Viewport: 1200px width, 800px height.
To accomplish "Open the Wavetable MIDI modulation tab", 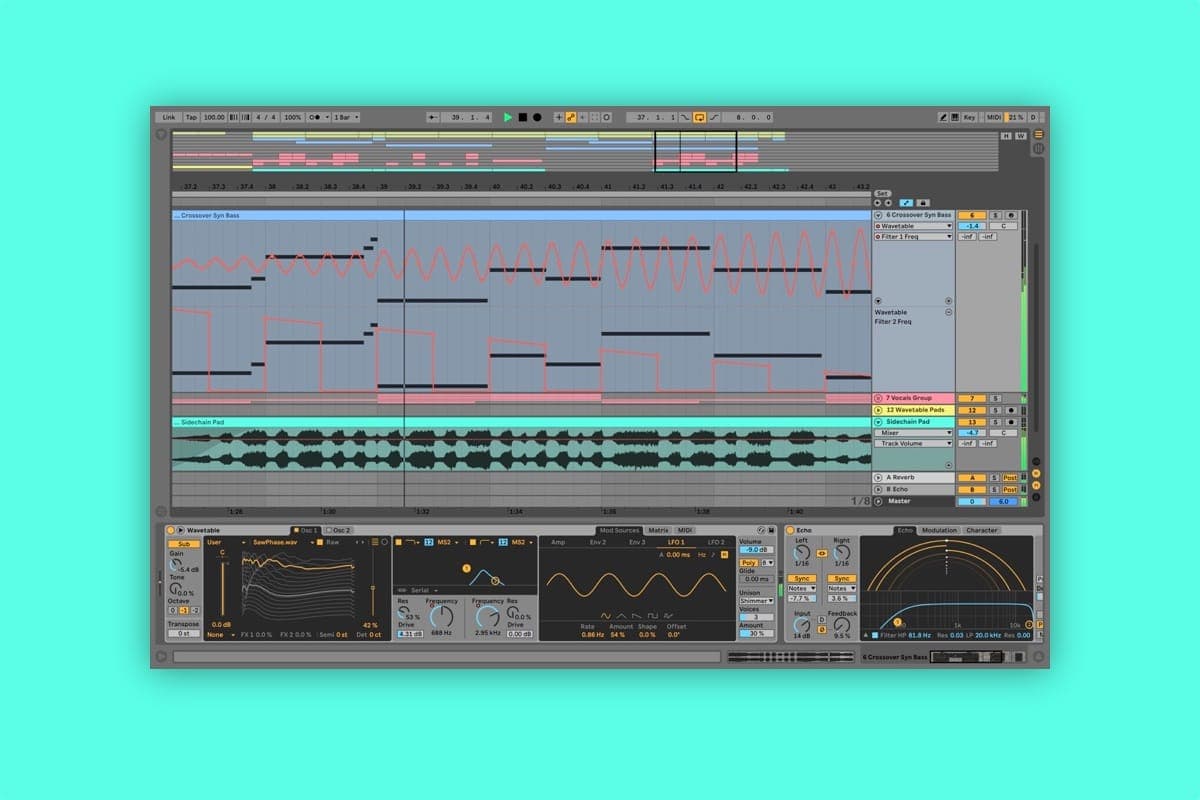I will click(685, 530).
